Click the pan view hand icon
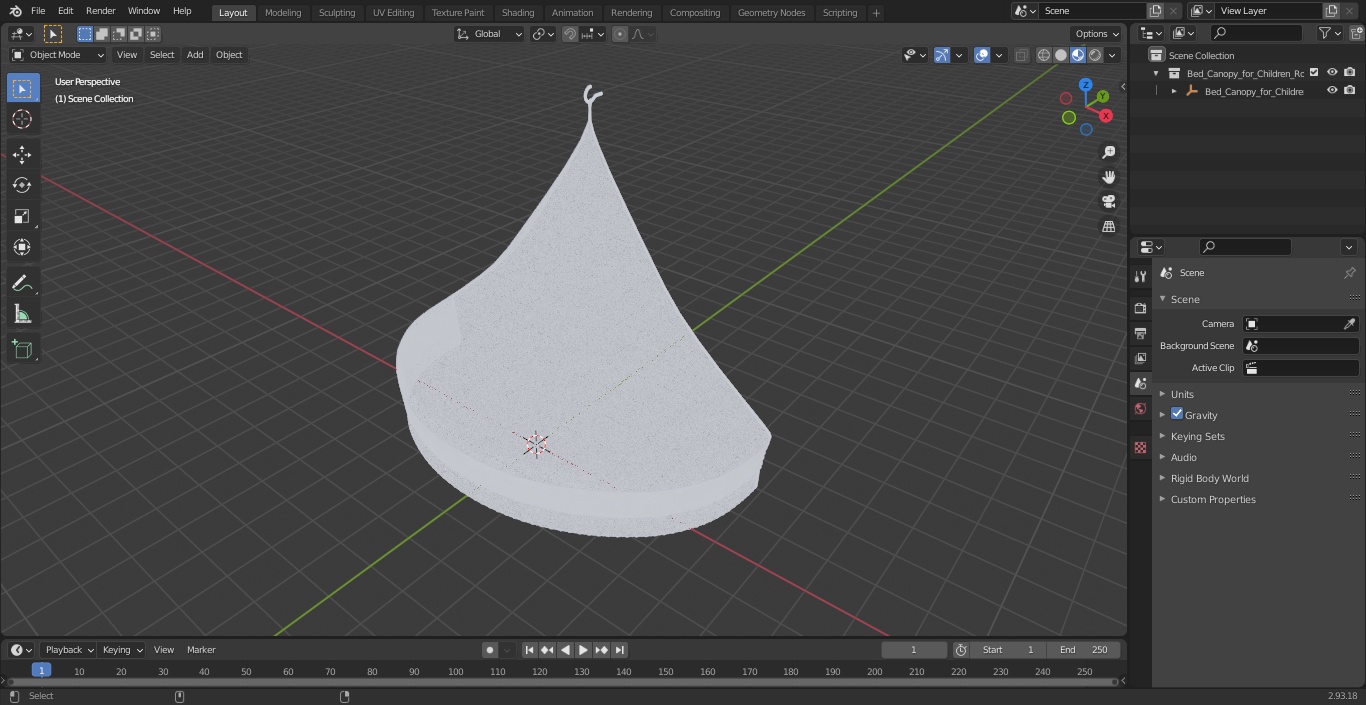This screenshot has height=705, width=1366. pyautogui.click(x=1108, y=177)
